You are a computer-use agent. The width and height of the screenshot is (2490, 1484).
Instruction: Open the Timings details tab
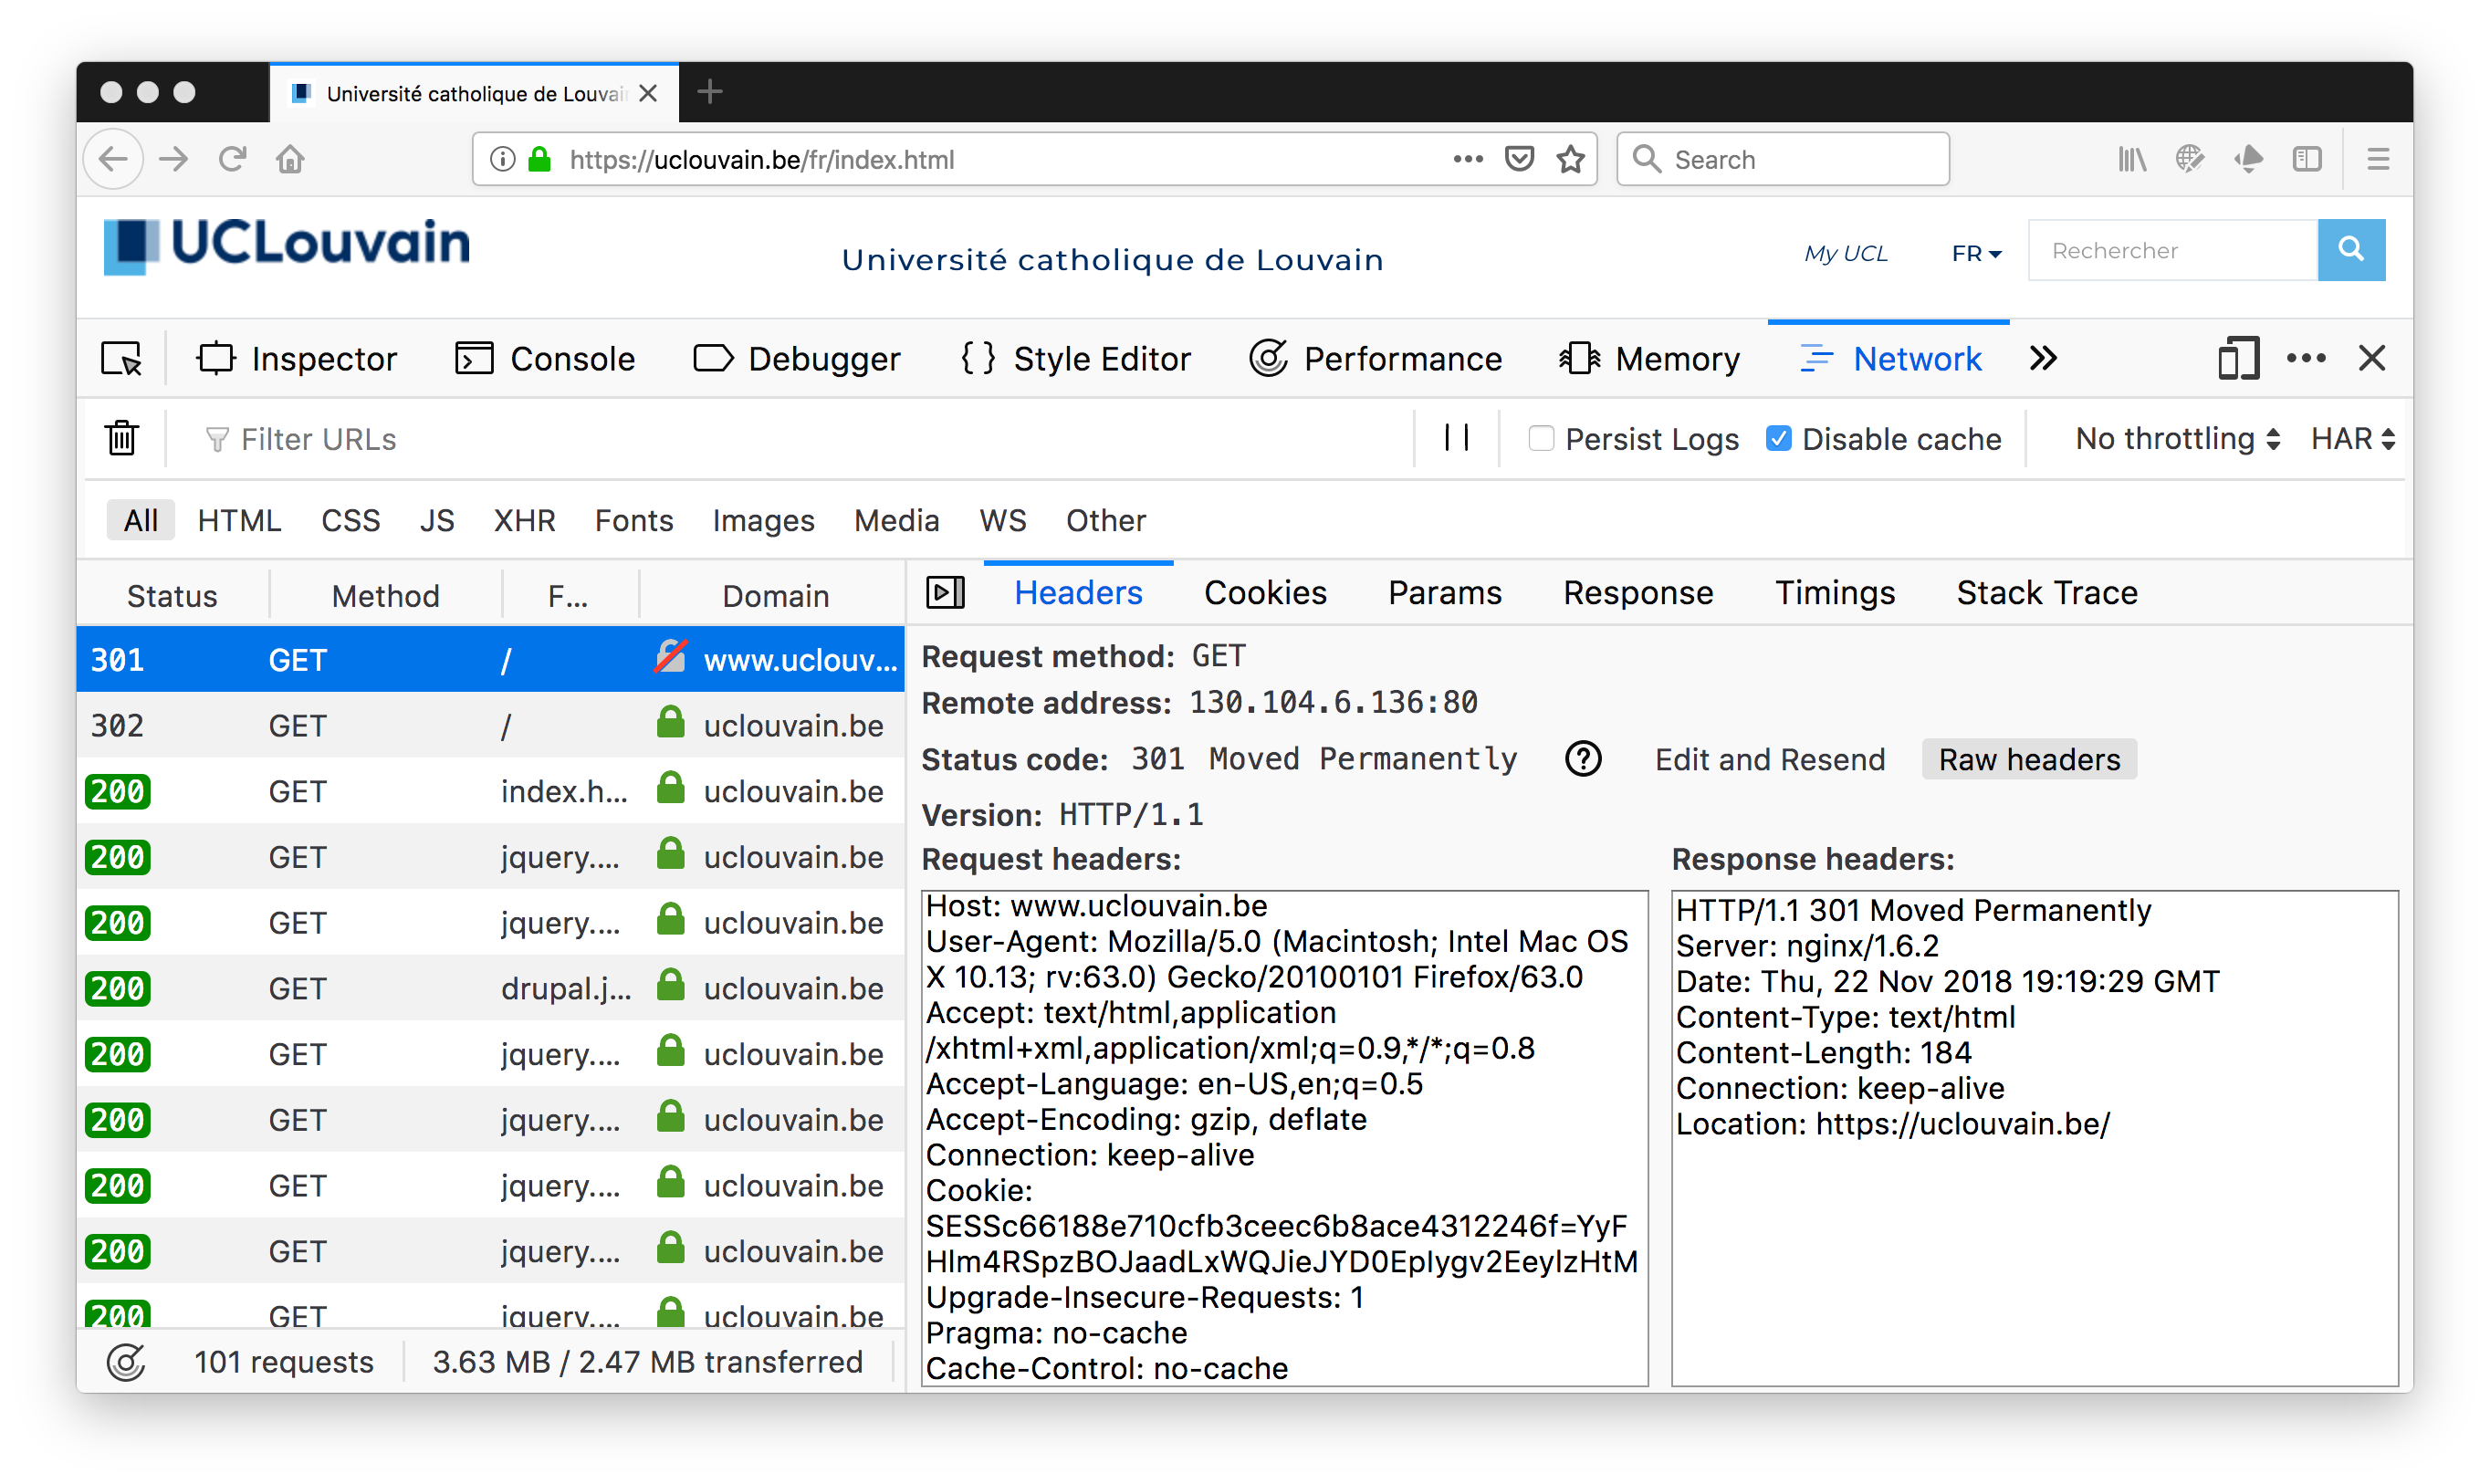coord(1835,593)
